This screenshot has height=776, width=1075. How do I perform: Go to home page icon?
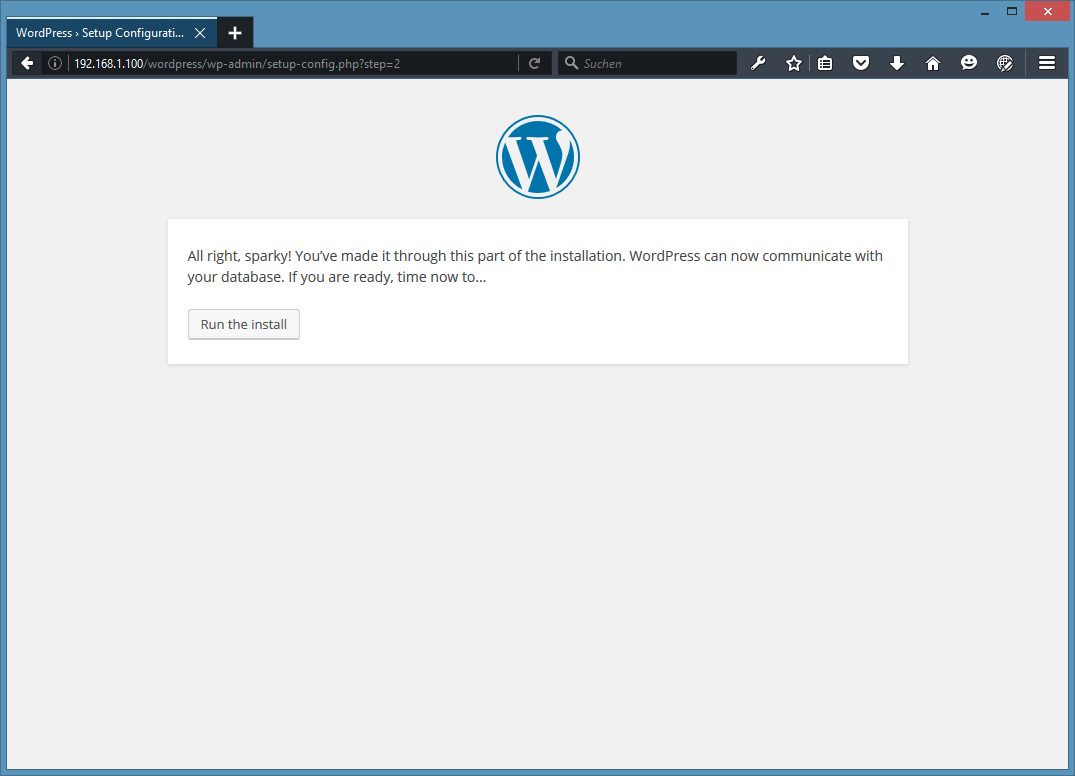(932, 64)
